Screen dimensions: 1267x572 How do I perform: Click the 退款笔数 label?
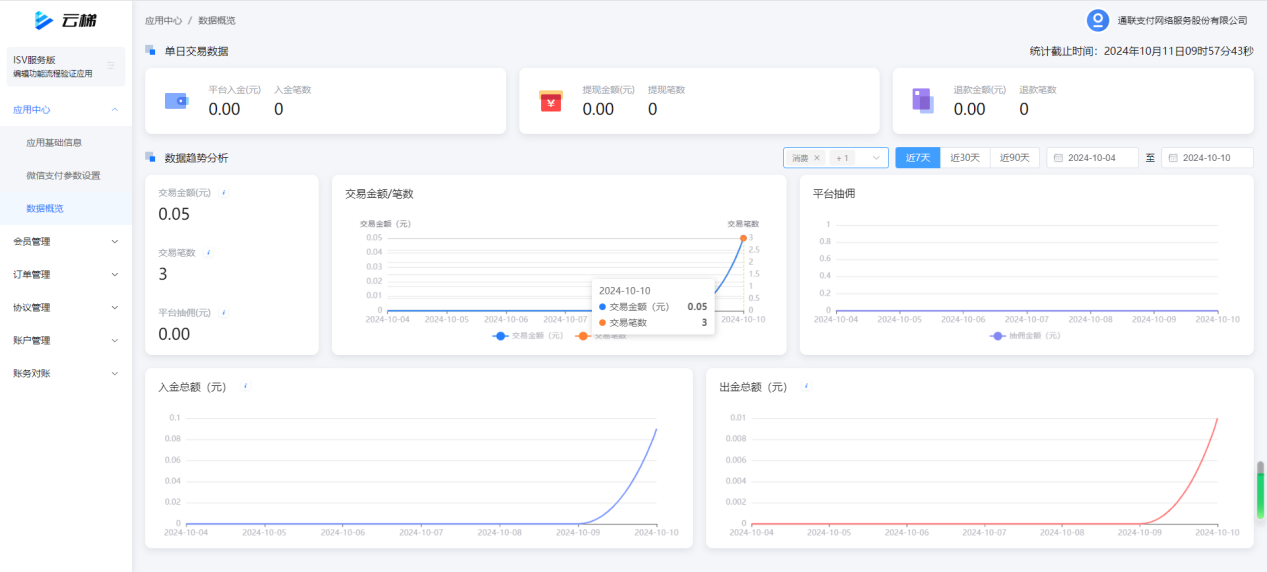(1038, 90)
